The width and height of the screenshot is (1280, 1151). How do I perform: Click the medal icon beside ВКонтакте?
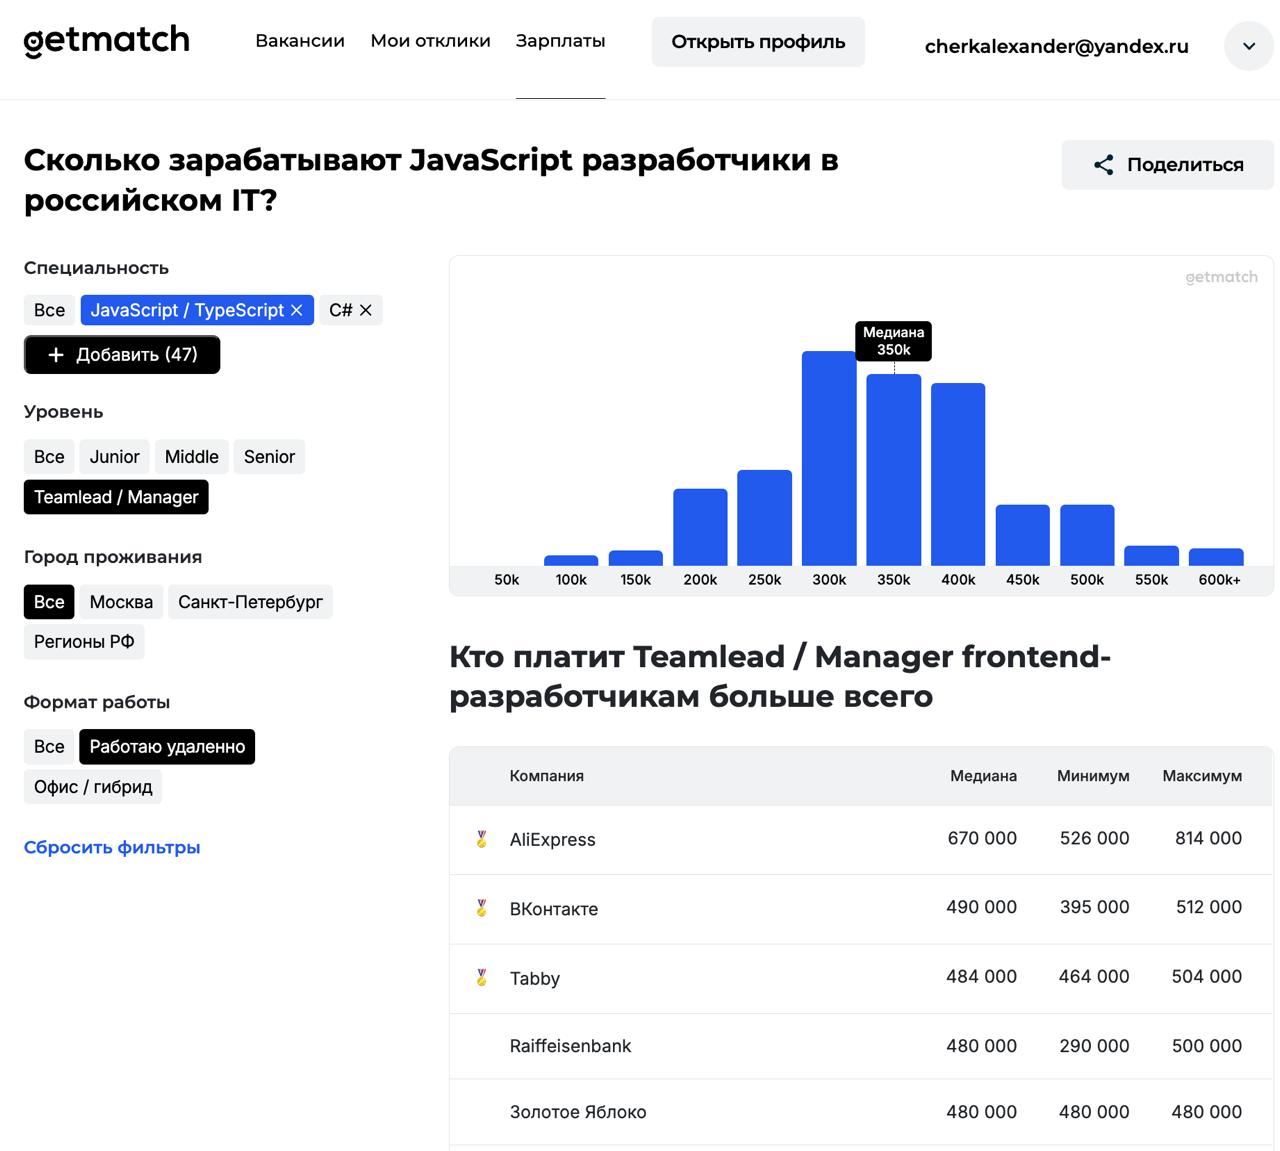click(x=482, y=908)
